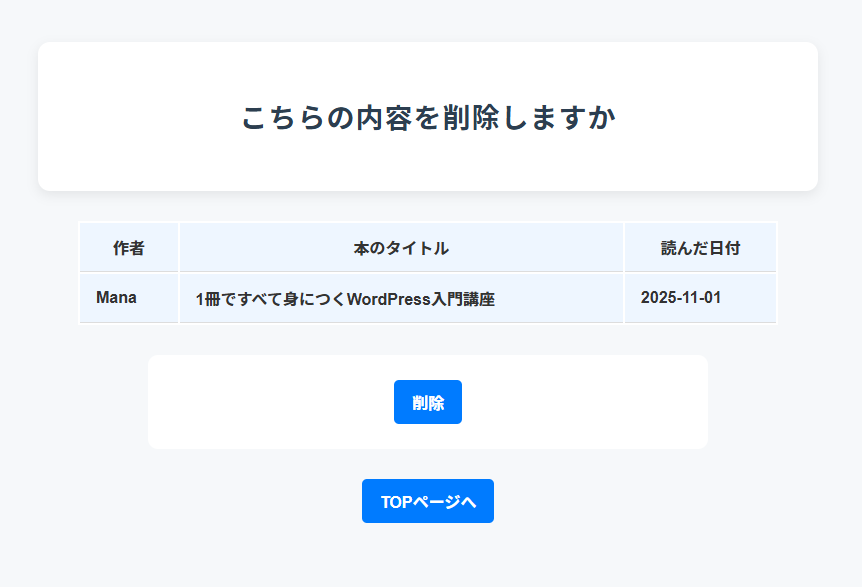Click the 1冊 text starting the title
The height and width of the screenshot is (587, 862).
[206, 299]
